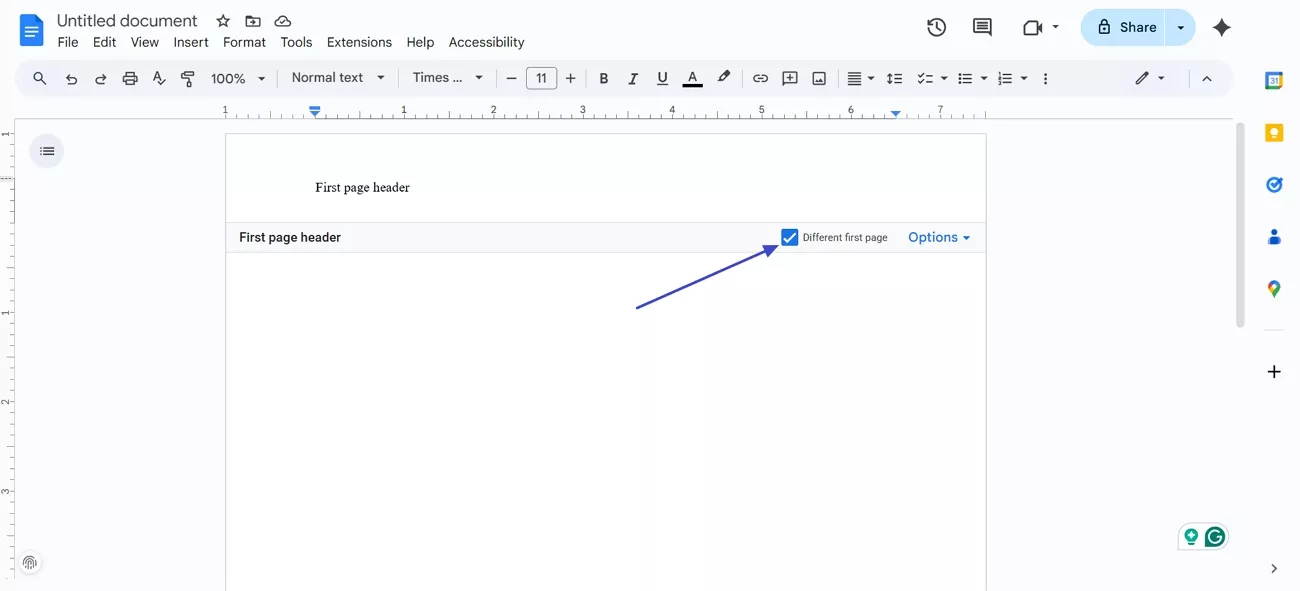Toggle bold formatting
Screen dimensions: 1300x591
click(604, 77)
